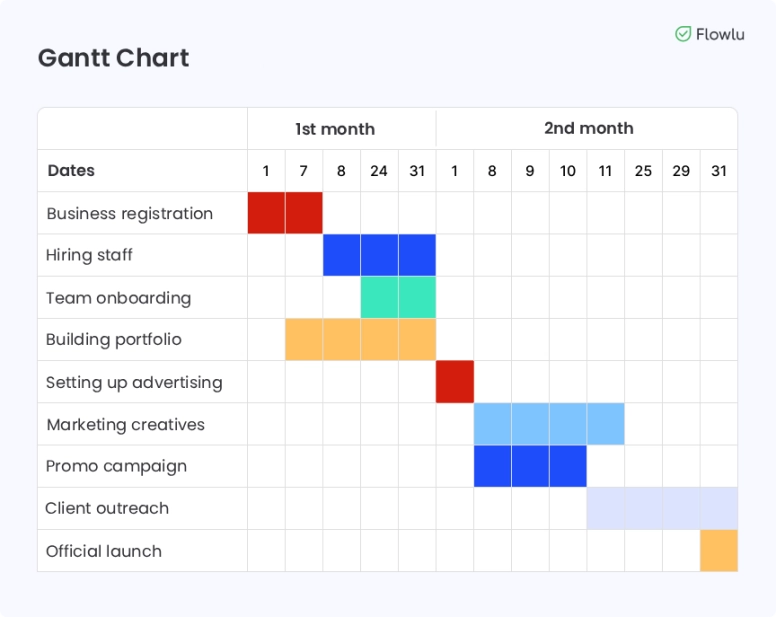Click the Flowlu checkmark logo icon
The height and width of the screenshot is (617, 776).
684,34
